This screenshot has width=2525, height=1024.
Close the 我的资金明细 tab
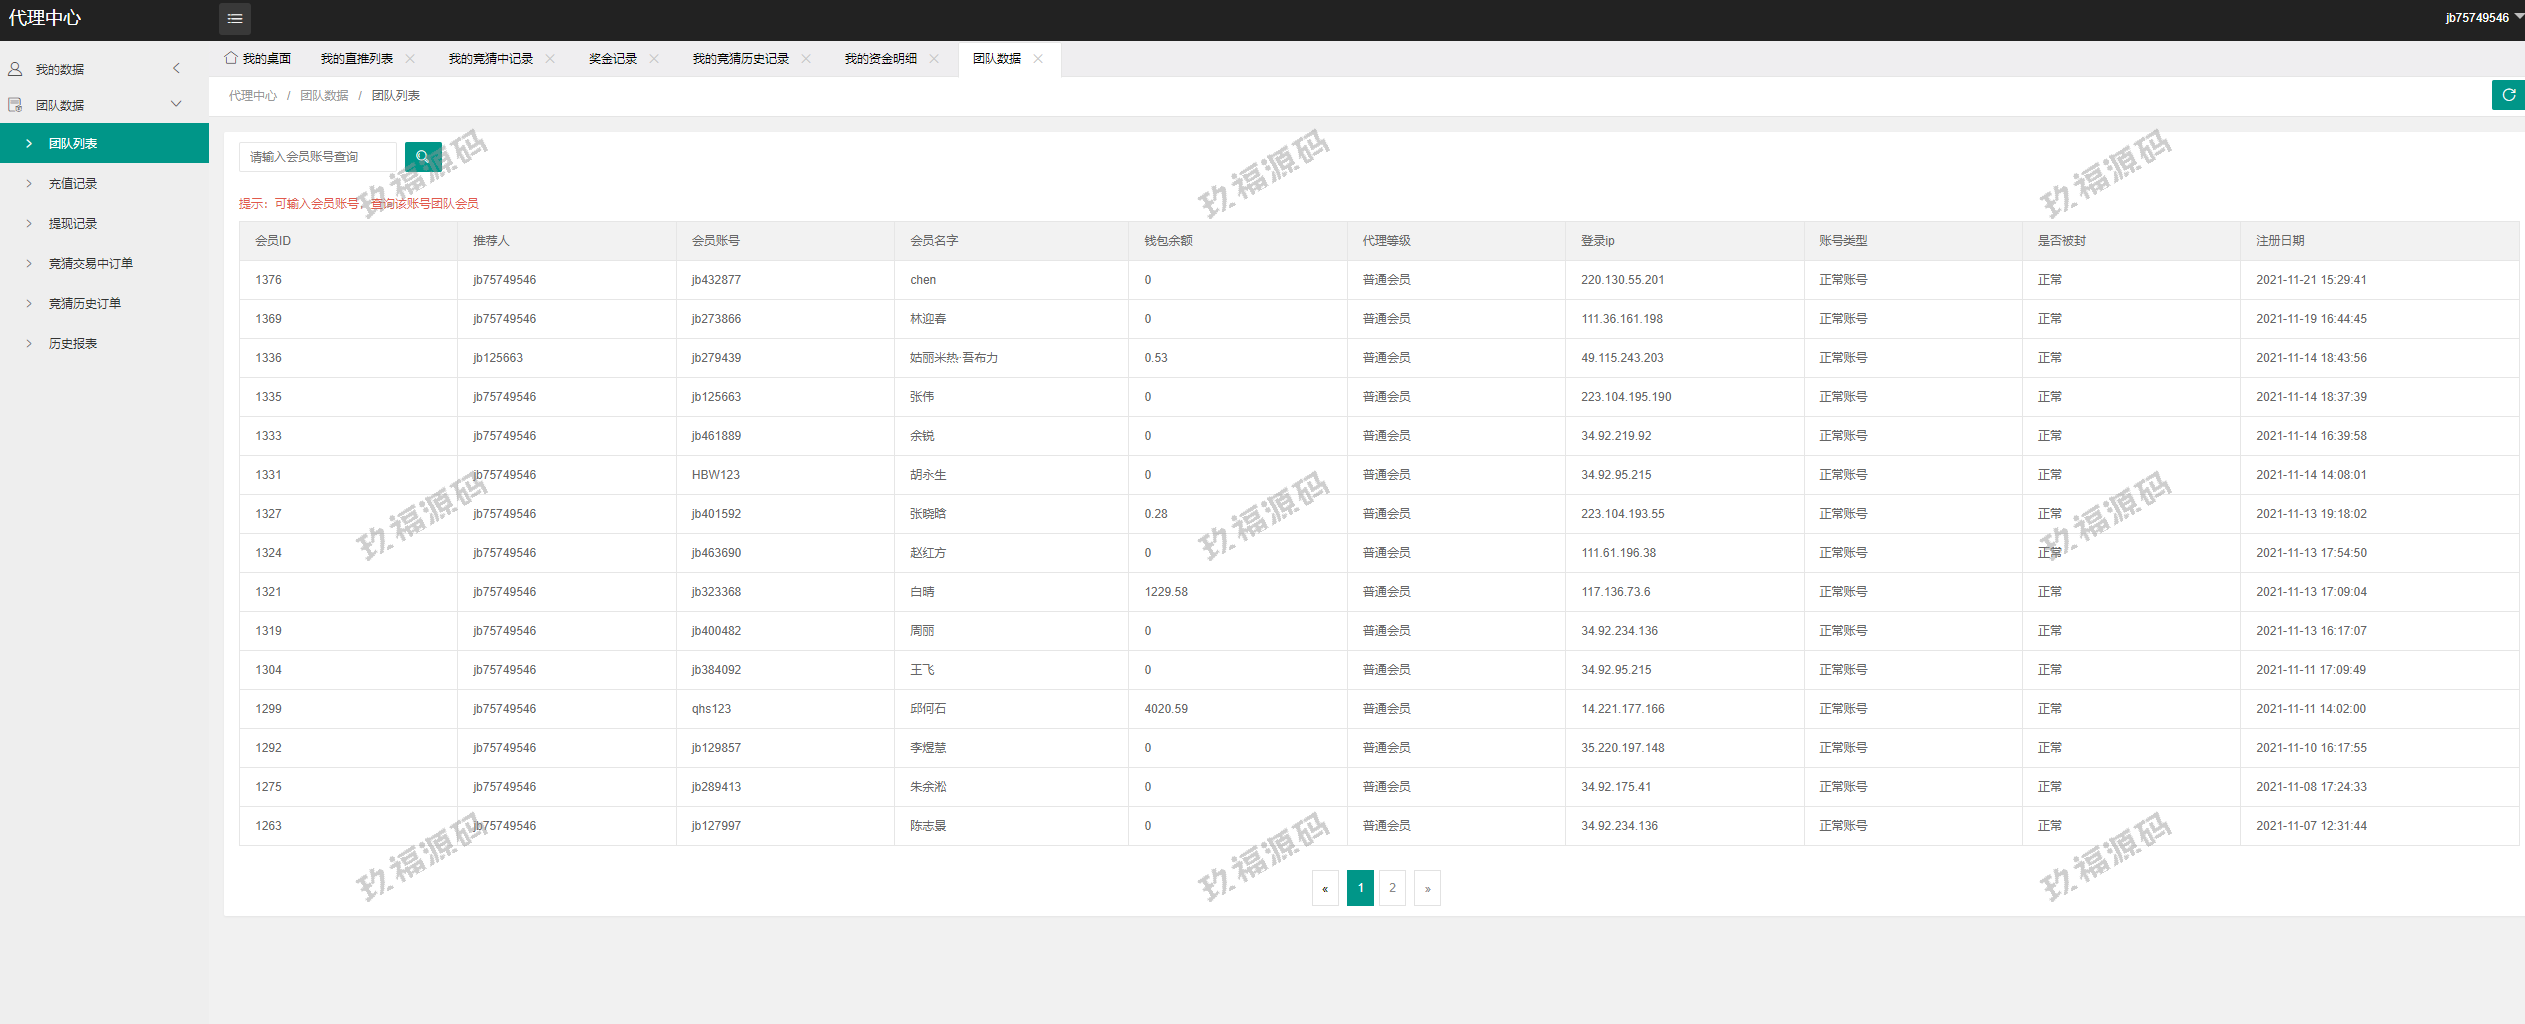click(x=934, y=59)
